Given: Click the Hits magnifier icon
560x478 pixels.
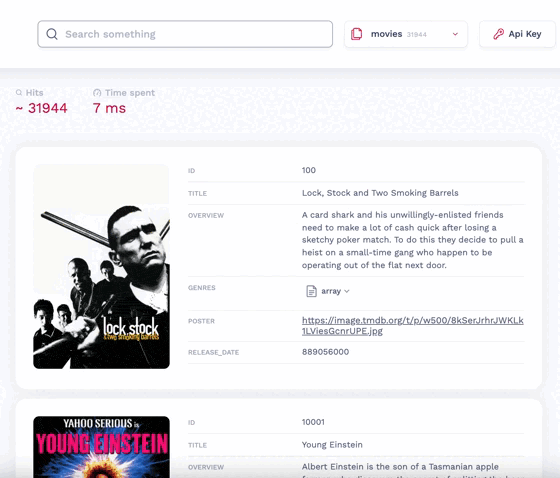Looking at the screenshot, I should coord(19,93).
